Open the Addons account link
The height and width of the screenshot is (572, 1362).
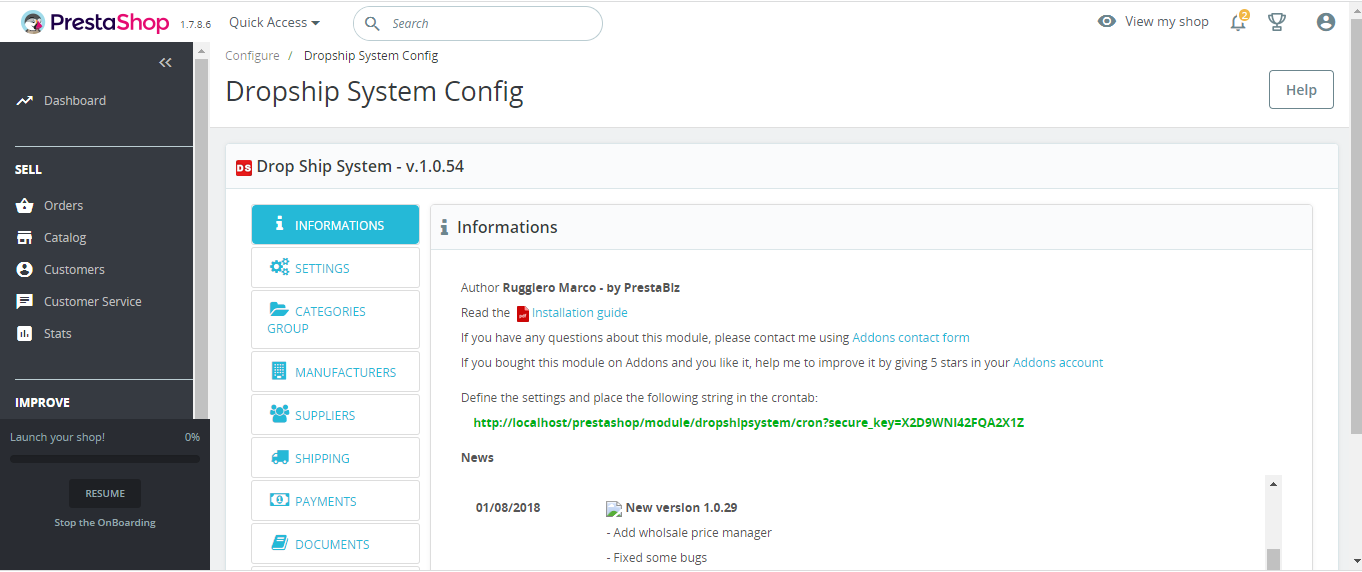pyautogui.click(x=1058, y=363)
